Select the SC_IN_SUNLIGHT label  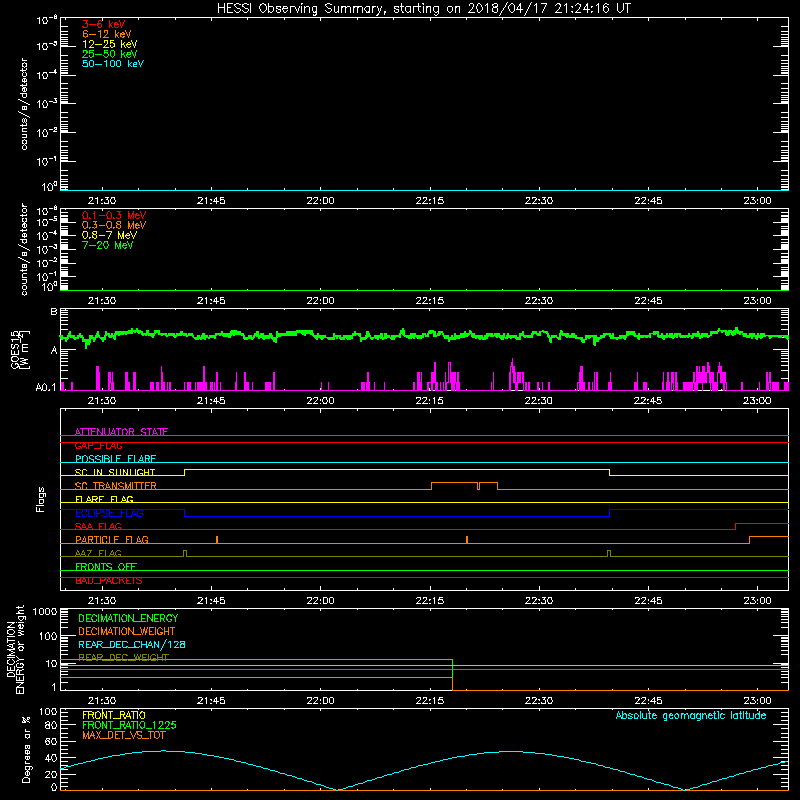point(115,472)
